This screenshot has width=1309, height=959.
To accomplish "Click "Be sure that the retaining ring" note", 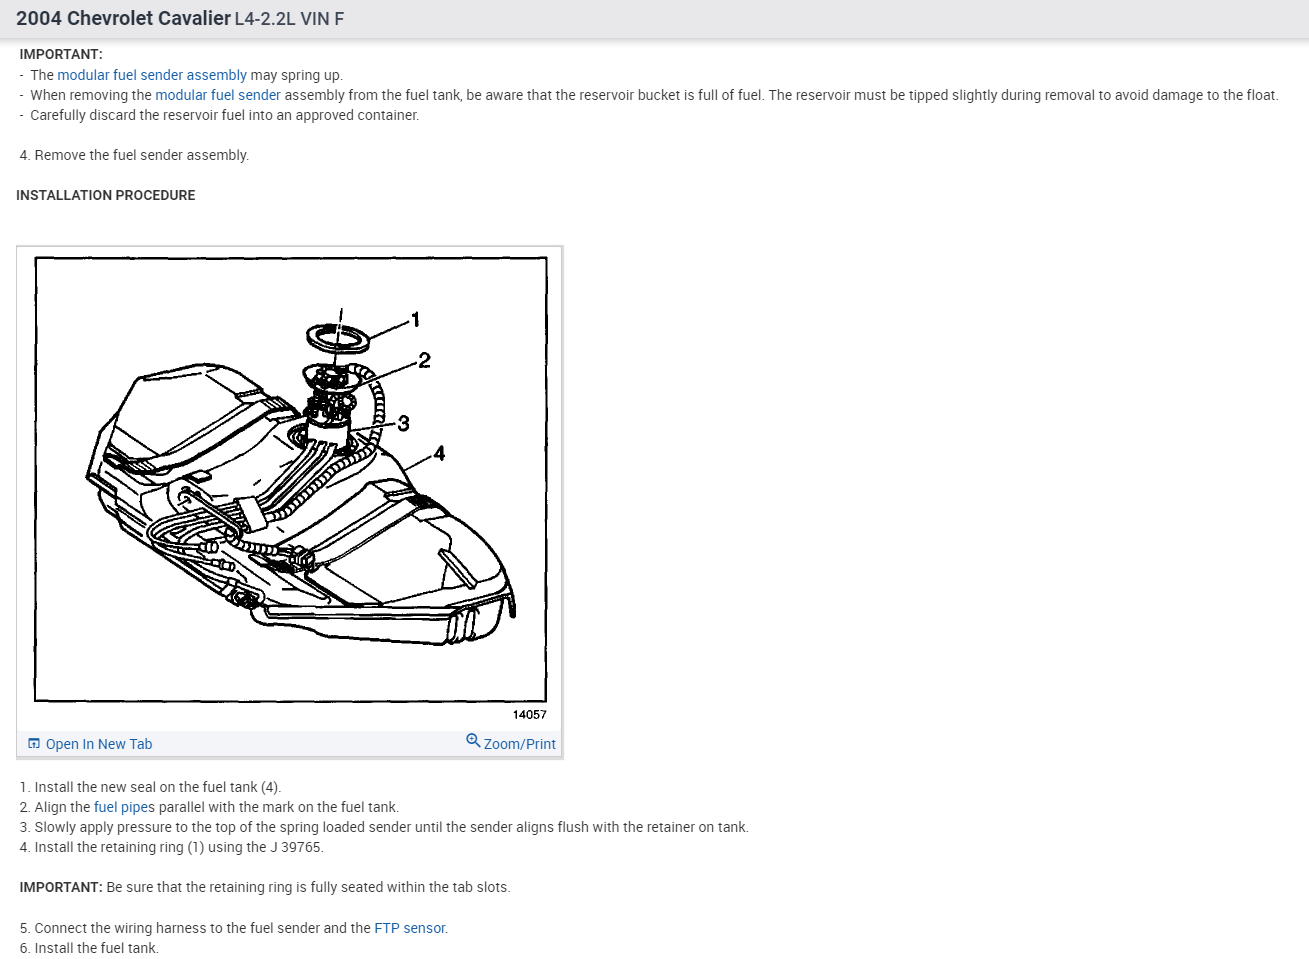I will (308, 887).
